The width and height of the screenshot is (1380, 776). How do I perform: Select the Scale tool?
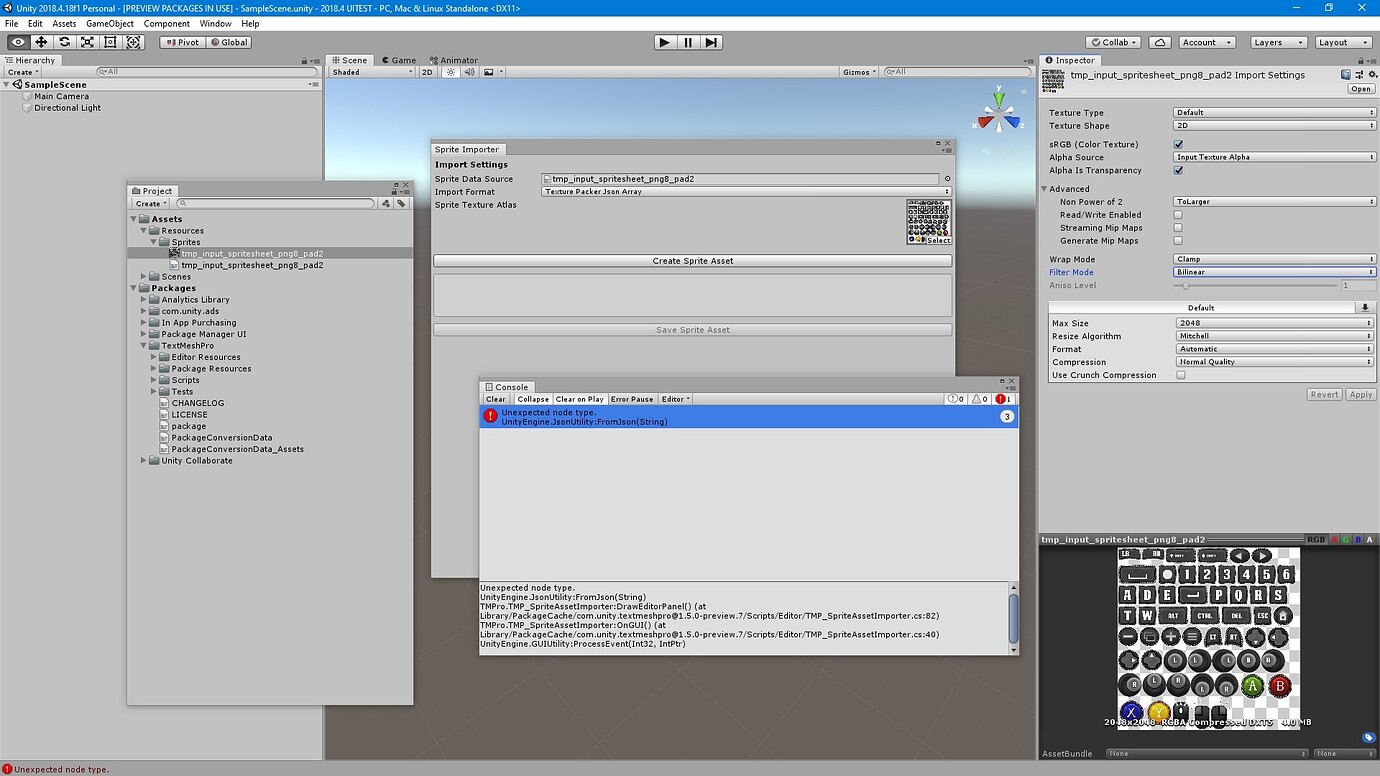[86, 42]
